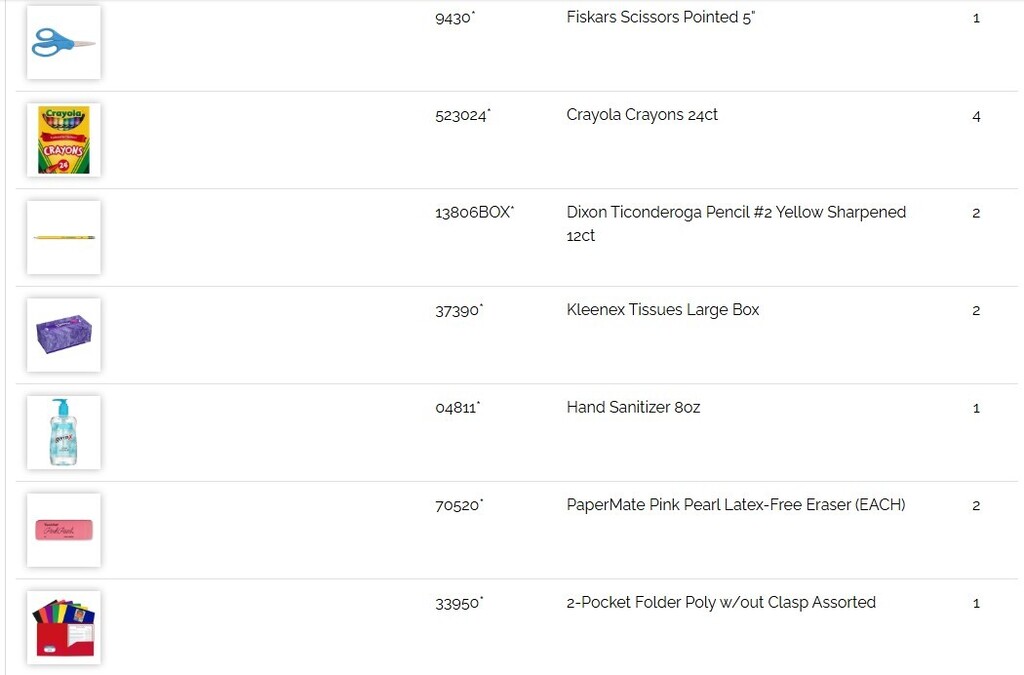
Task: Click item number 70520 for eraser
Action: [x=459, y=506]
